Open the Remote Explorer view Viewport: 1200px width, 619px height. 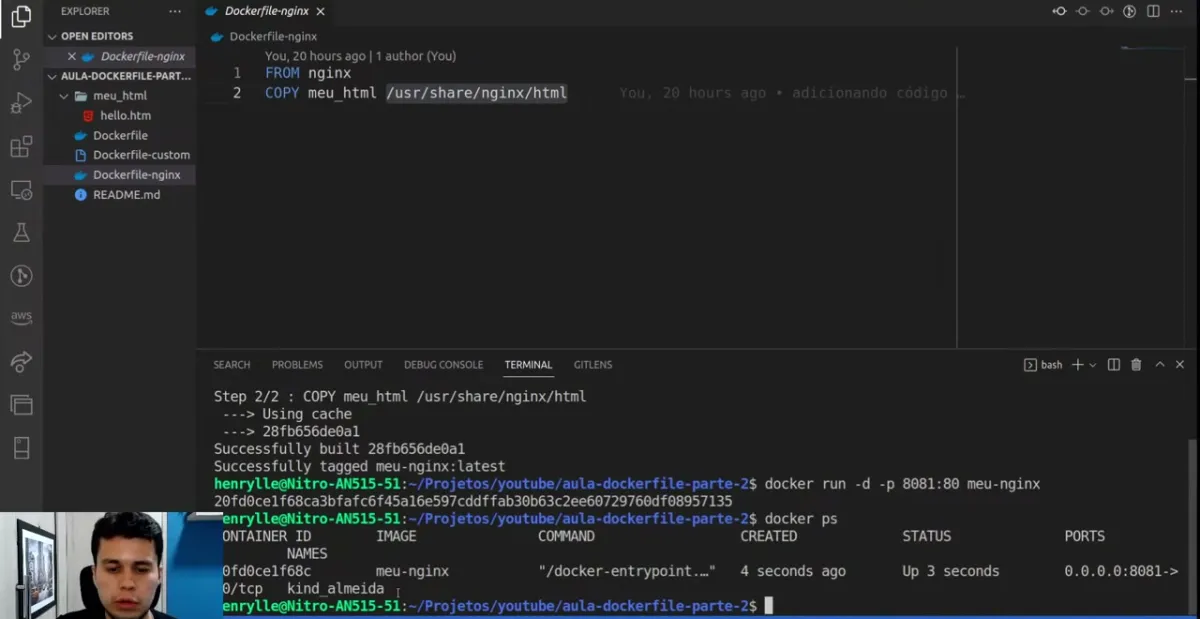point(21,190)
